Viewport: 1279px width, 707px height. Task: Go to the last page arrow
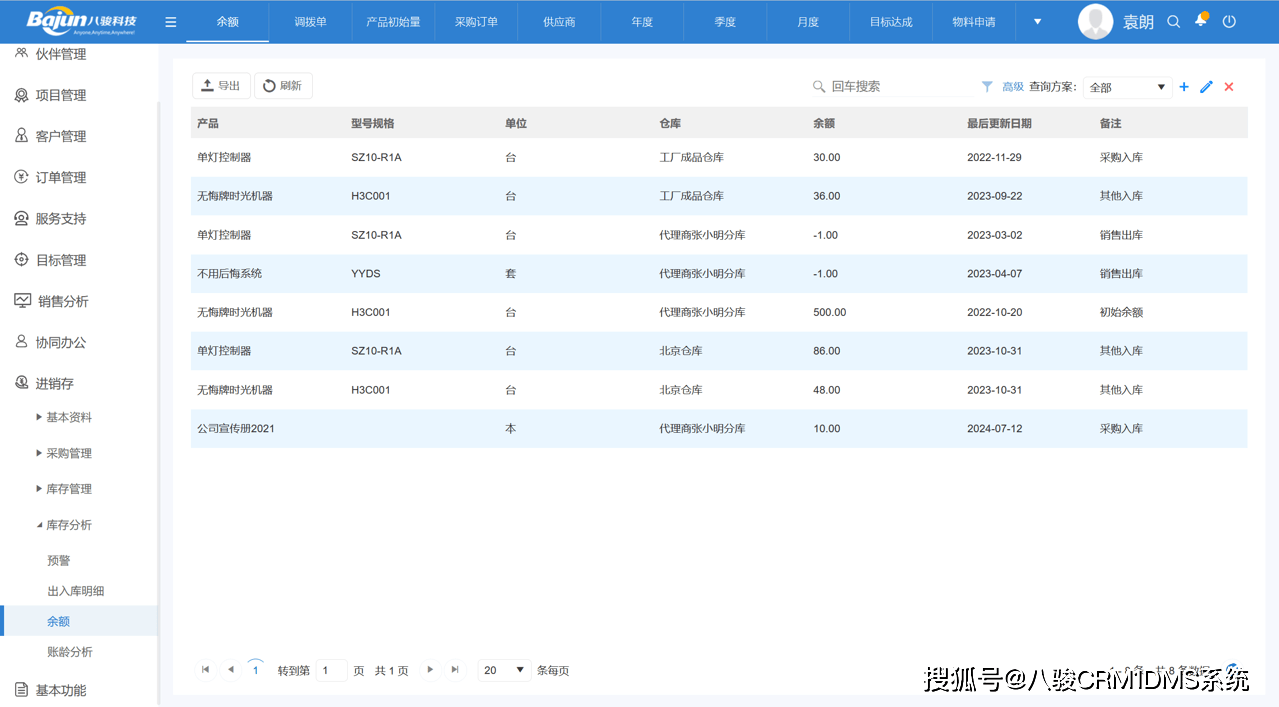click(x=455, y=670)
